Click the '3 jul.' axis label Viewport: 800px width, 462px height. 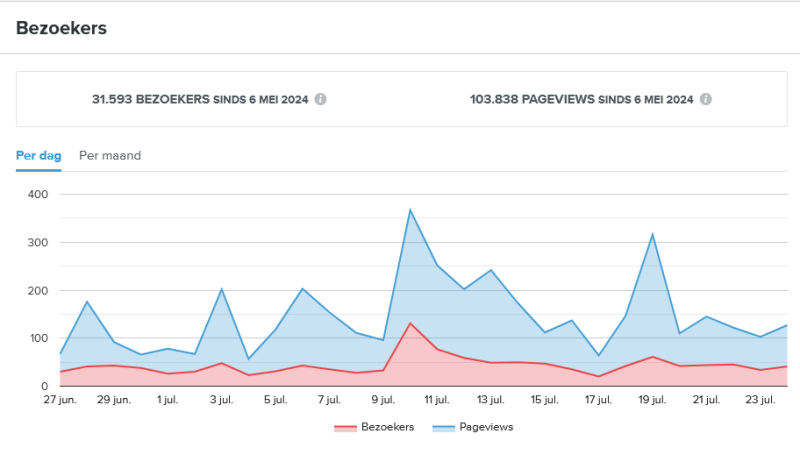pyautogui.click(x=221, y=400)
